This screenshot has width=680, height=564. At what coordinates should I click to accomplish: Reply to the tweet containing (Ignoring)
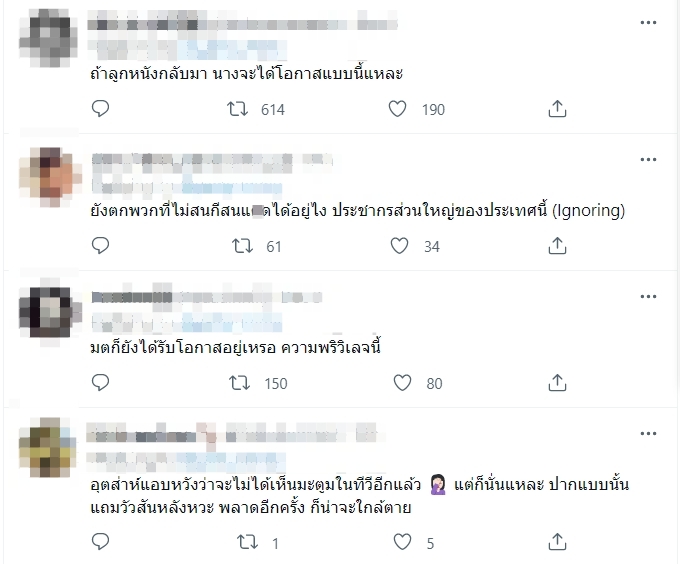pyautogui.click(x=100, y=245)
